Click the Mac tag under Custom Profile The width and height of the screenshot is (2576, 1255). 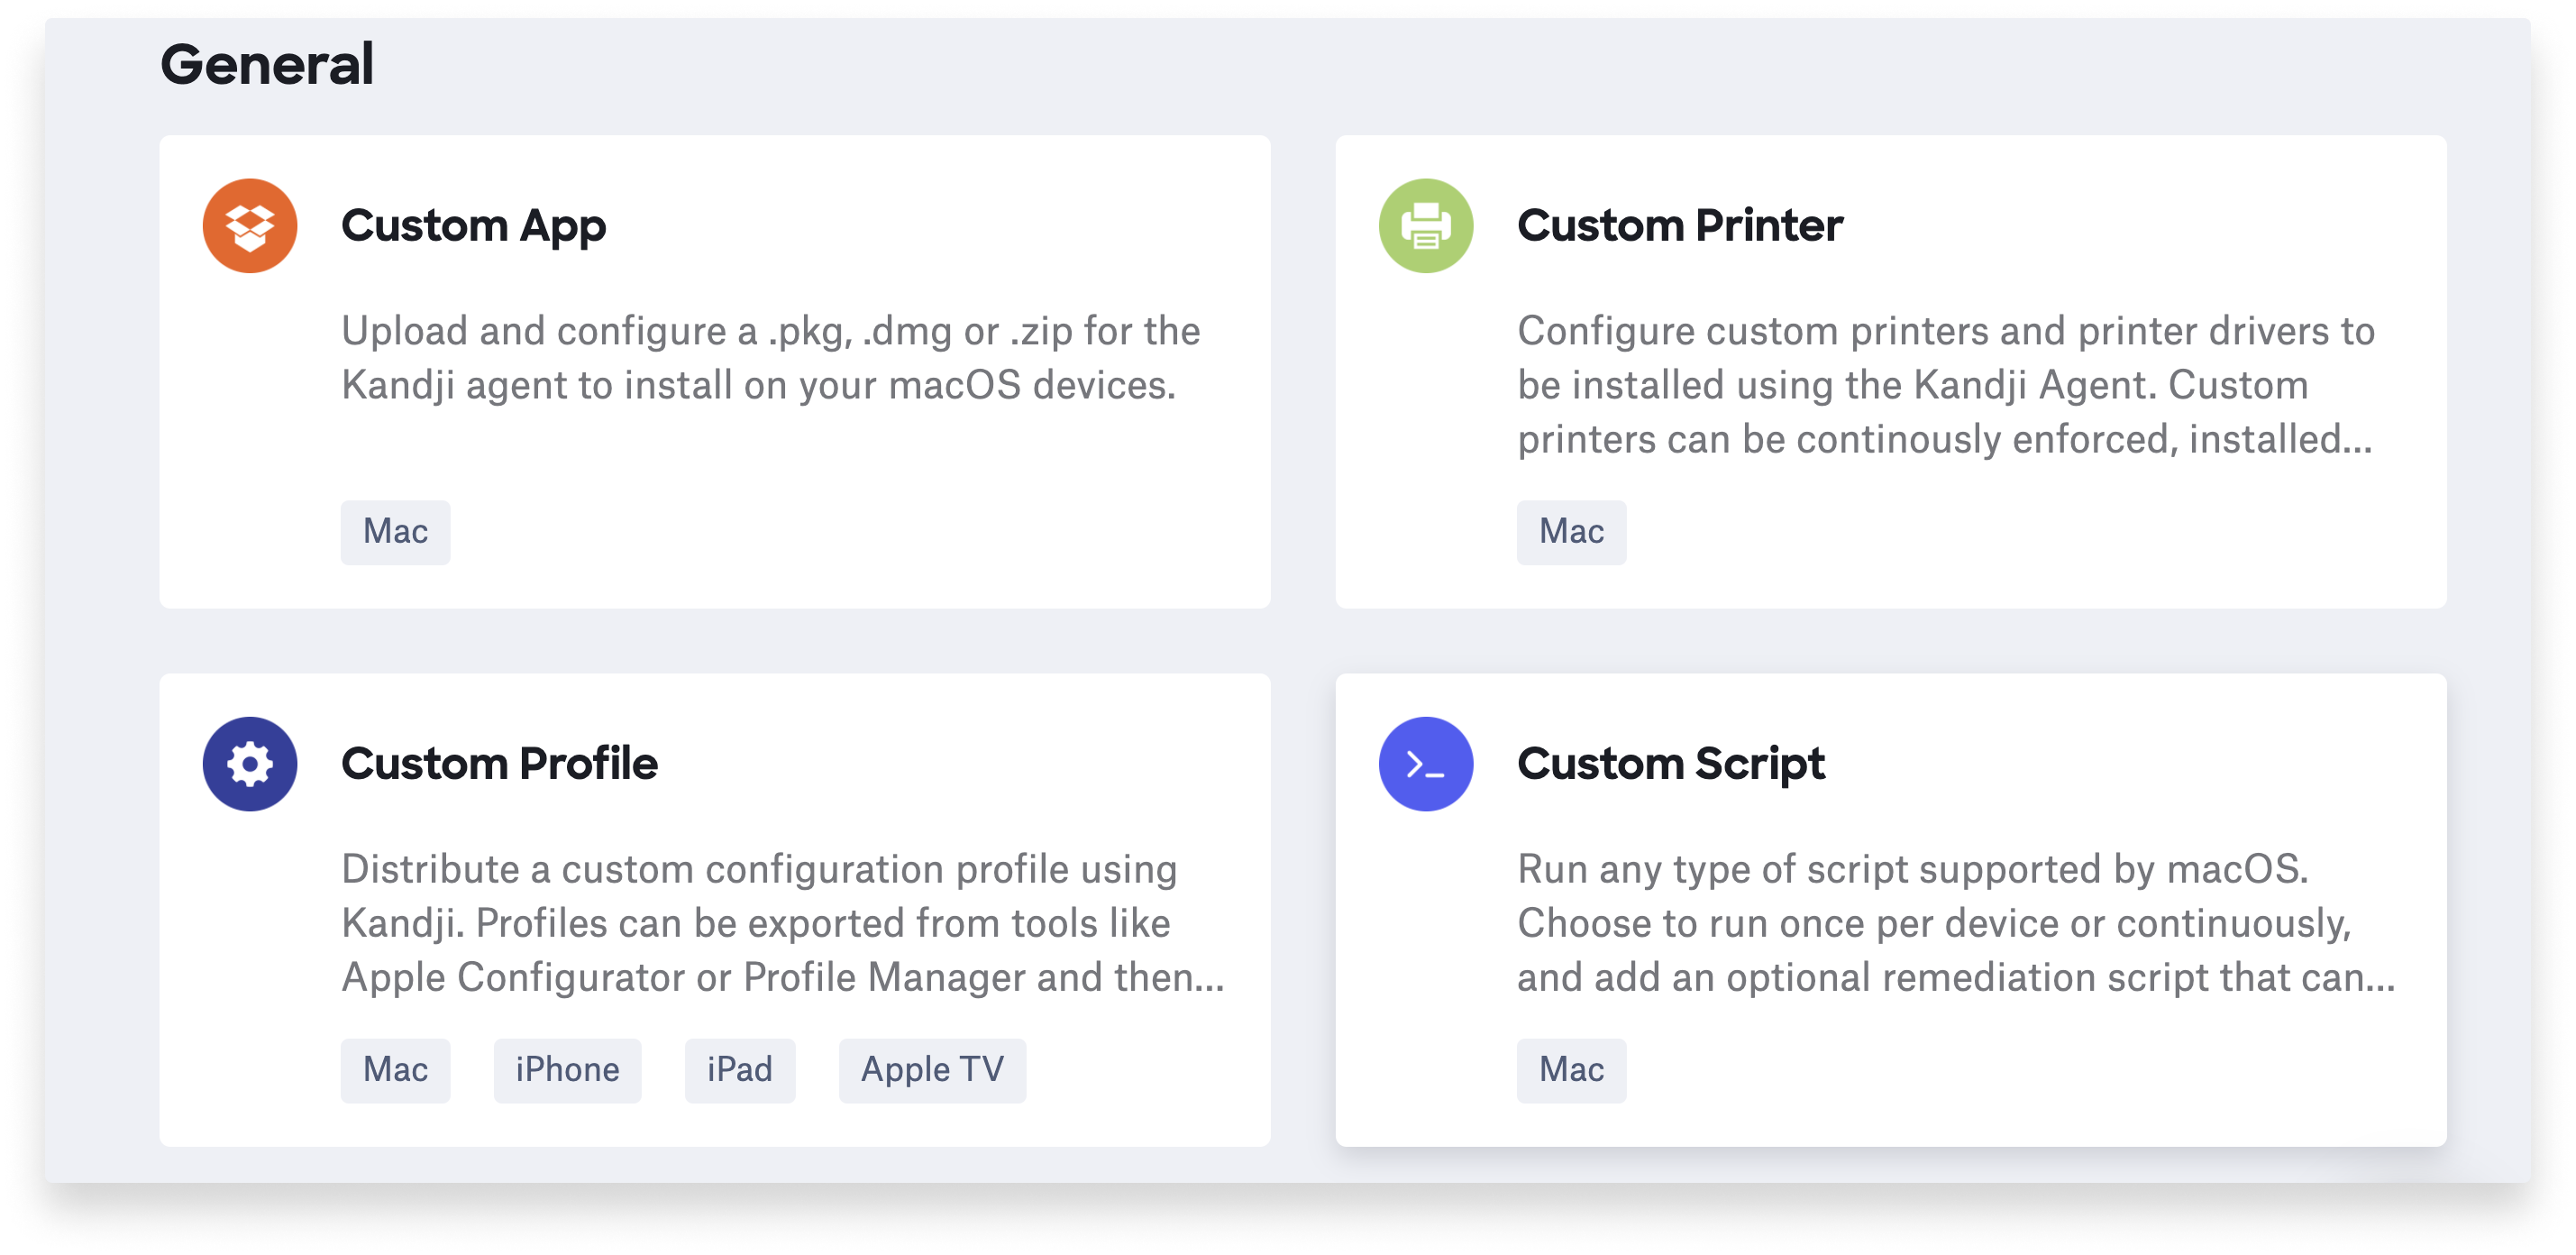395,1070
